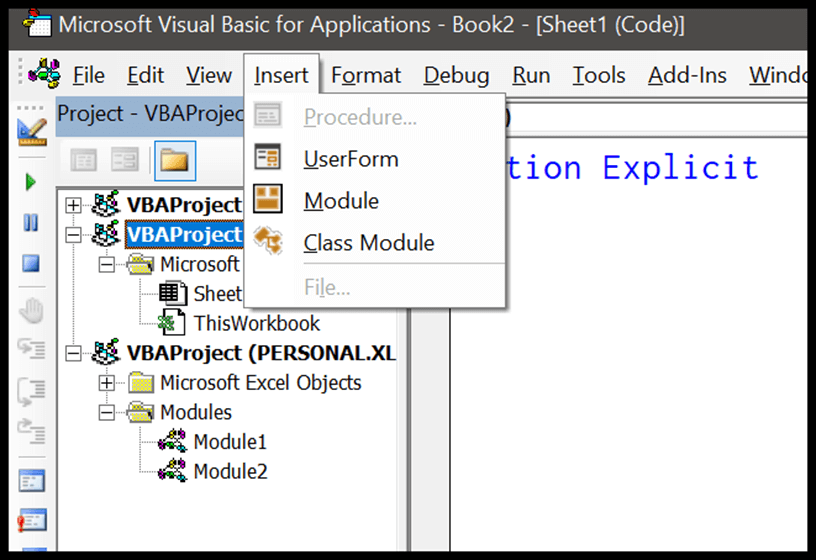Click the UserForm icon in Insert menu
This screenshot has width=816, height=560.
click(268, 159)
